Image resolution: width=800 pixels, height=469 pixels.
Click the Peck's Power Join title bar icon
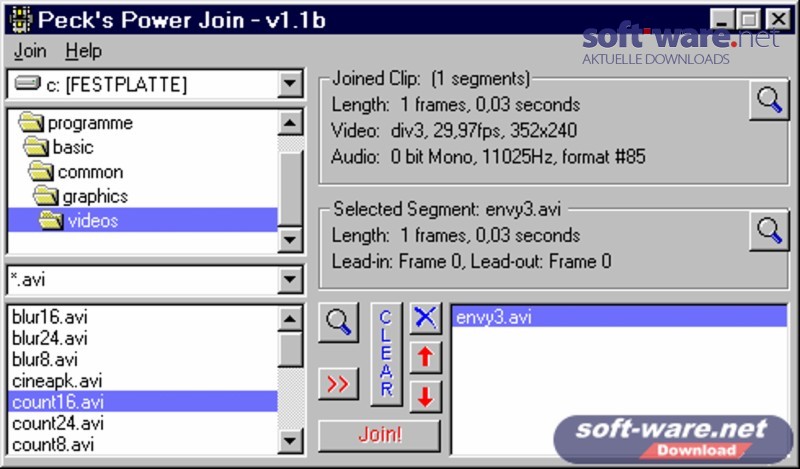20,20
